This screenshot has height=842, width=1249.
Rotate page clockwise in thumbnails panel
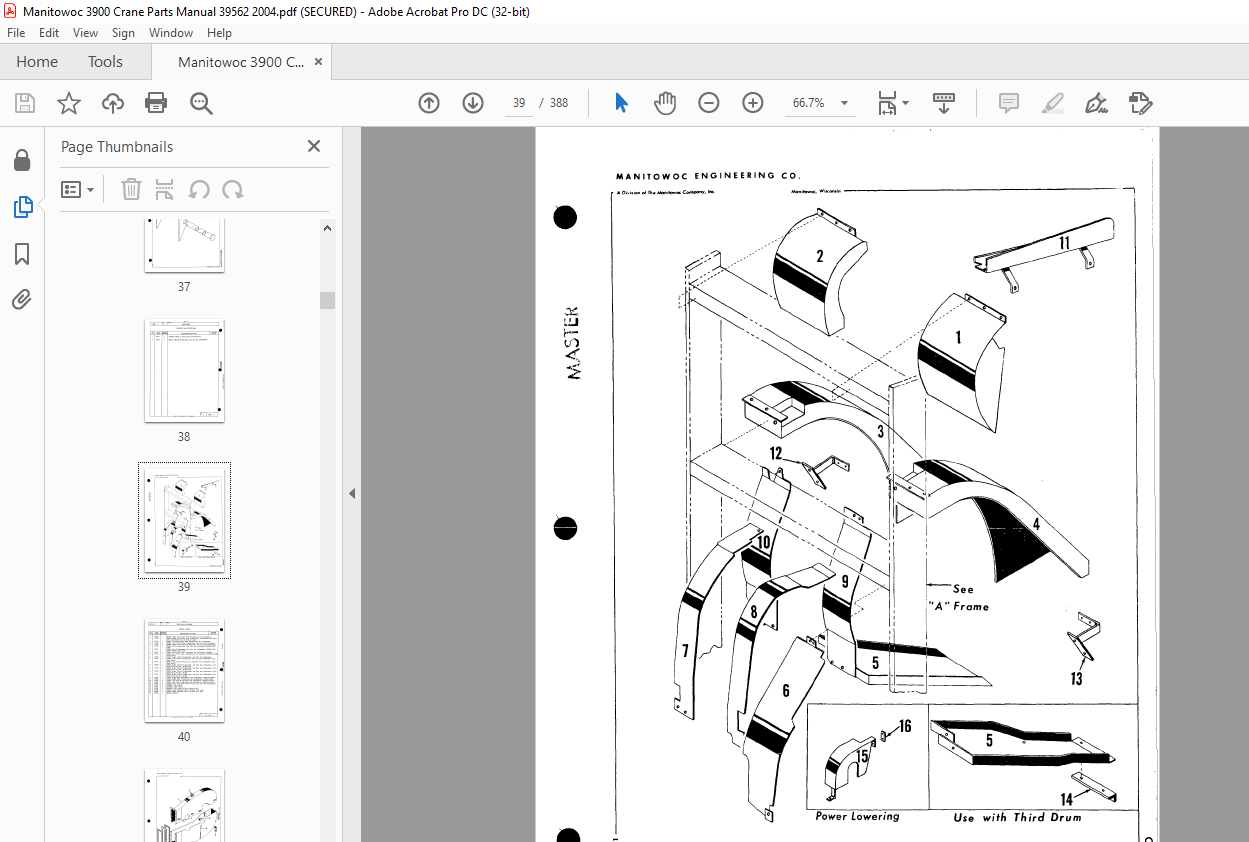[x=233, y=189]
